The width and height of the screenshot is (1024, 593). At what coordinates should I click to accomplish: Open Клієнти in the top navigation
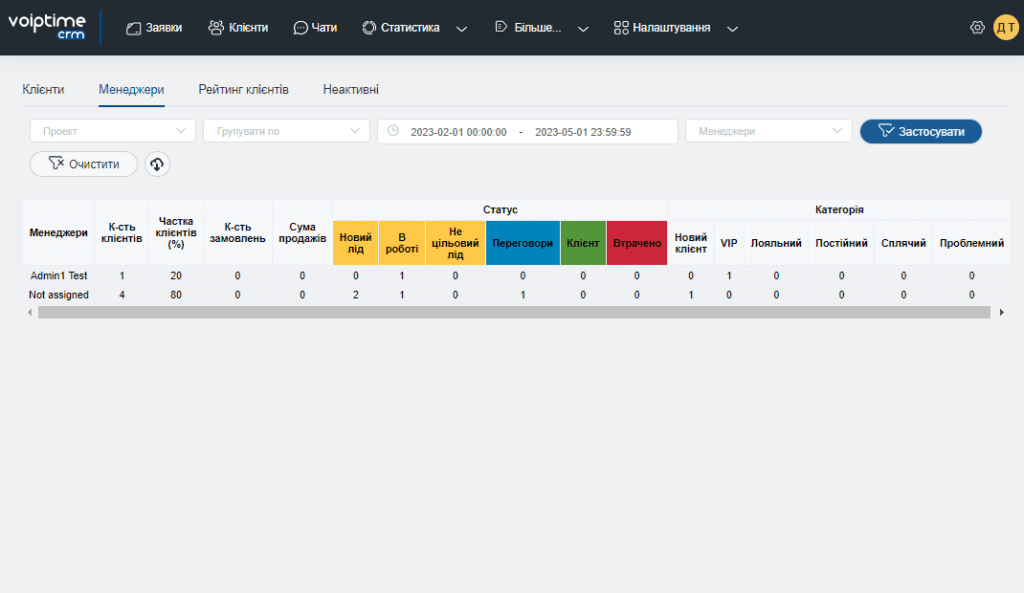[238, 27]
